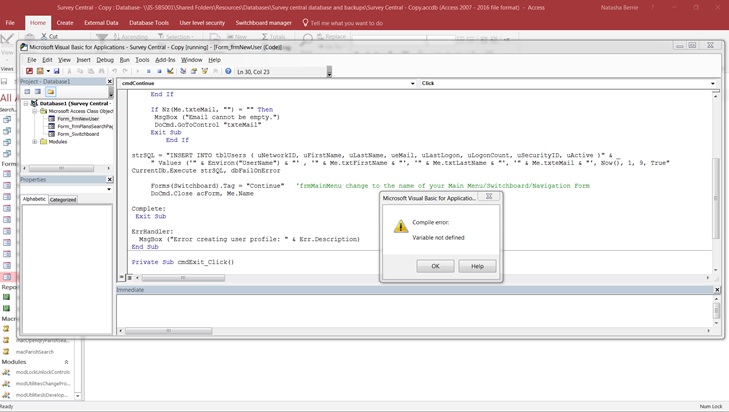The image size is (729, 412).
Task: Click the View Code icon in Project panel
Action: click(27, 92)
